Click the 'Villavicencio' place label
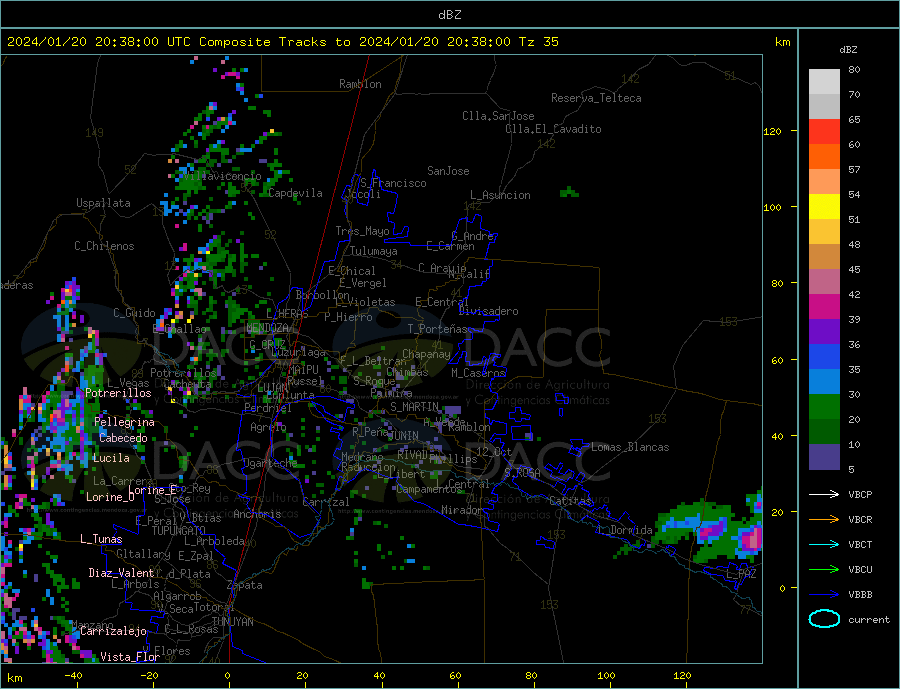 pyautogui.click(x=222, y=176)
